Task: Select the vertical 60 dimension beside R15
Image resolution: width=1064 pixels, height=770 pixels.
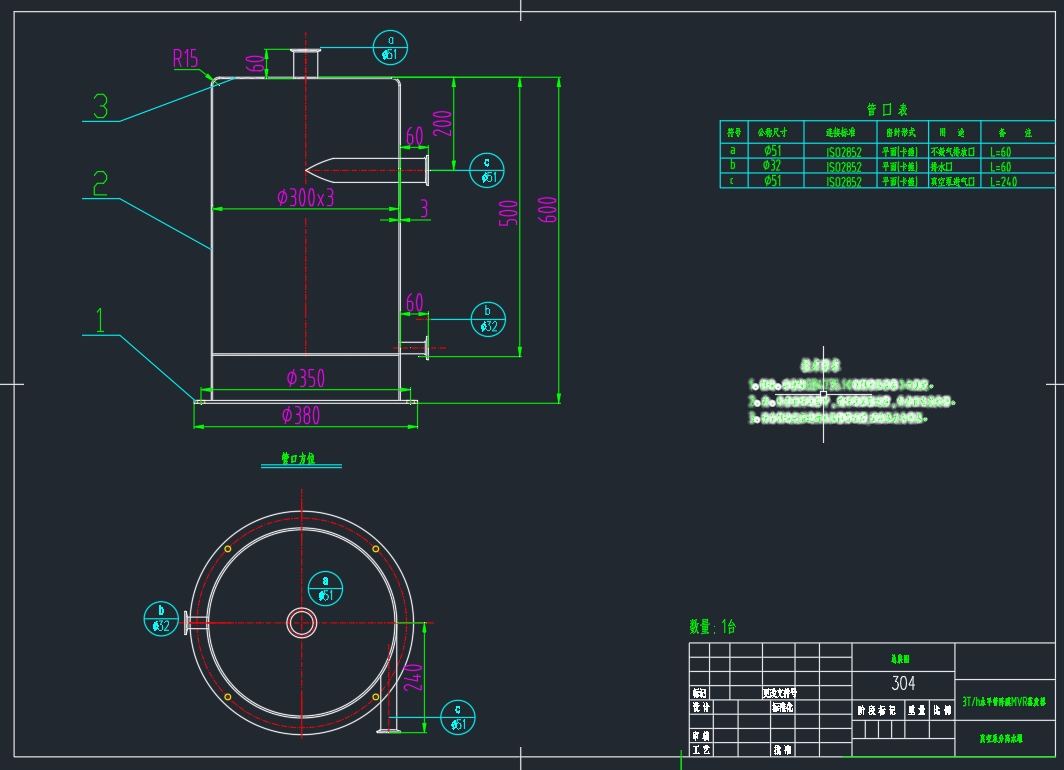Action: (255, 64)
